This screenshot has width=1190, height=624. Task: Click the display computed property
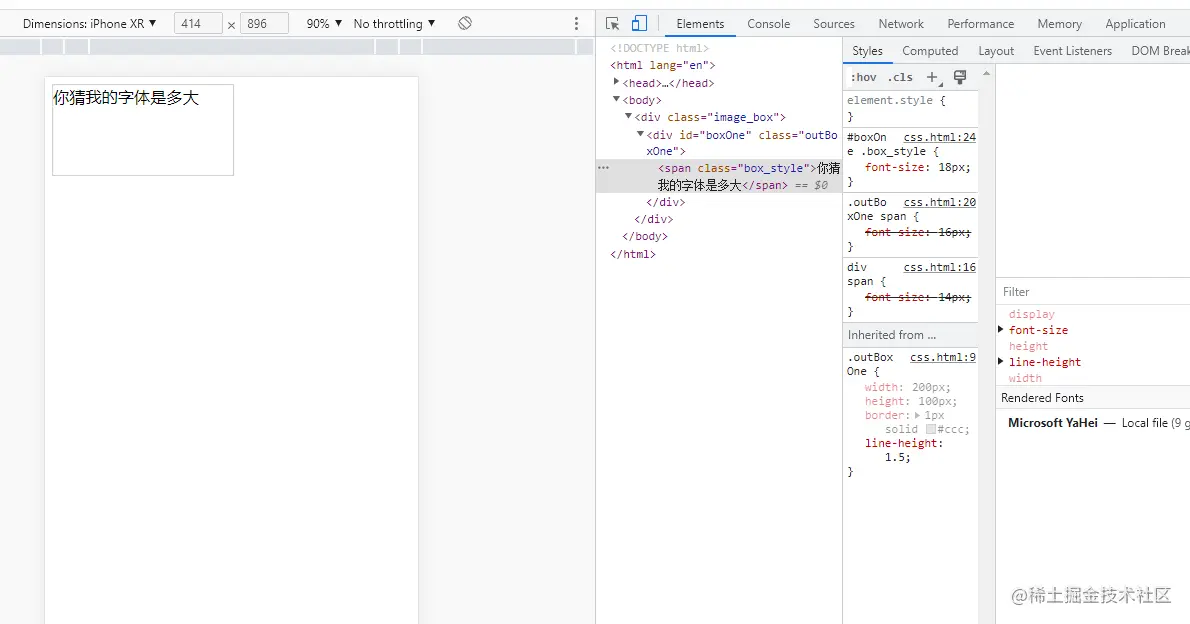click(x=1031, y=314)
